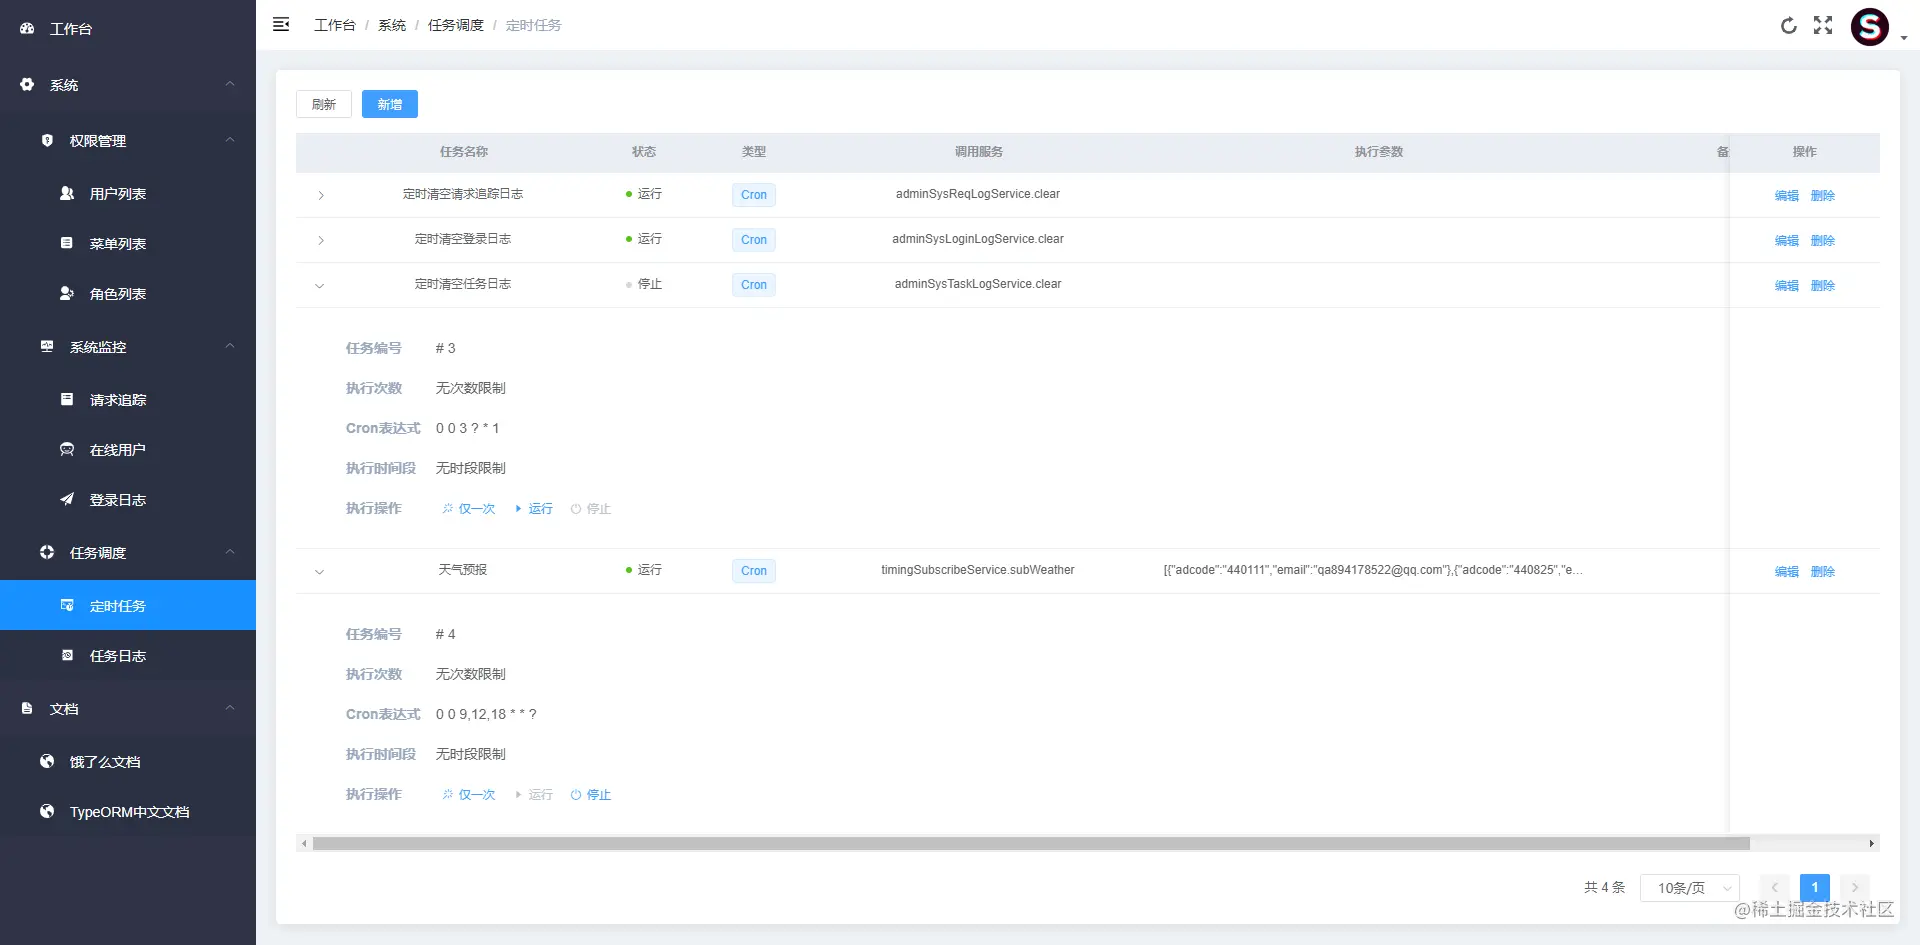
Task: Click the 工作台 dashboard icon in sidebar
Action: point(27,29)
